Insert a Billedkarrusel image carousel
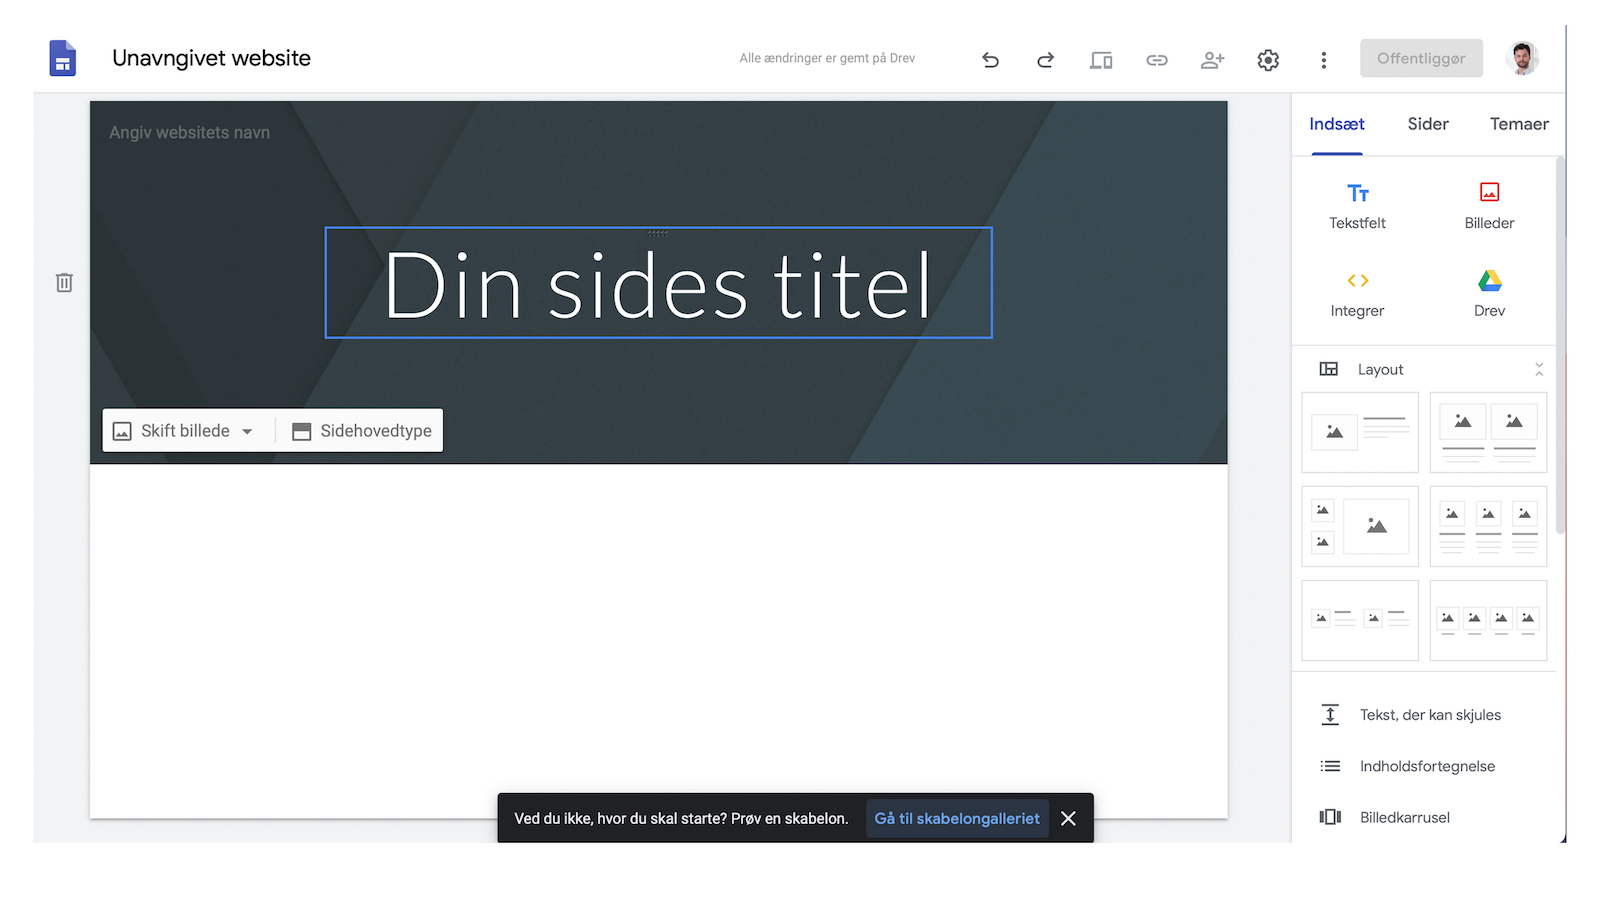Image resolution: width=1600 pixels, height=900 pixels. (x=1404, y=817)
